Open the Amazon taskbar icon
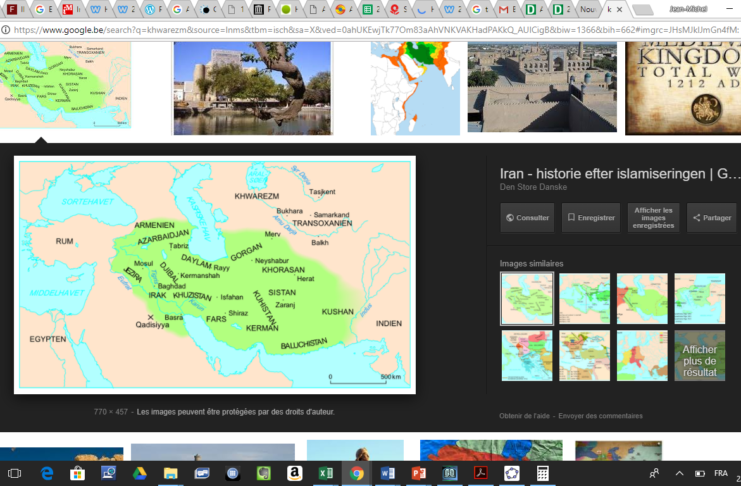741x486 pixels. (x=294, y=473)
